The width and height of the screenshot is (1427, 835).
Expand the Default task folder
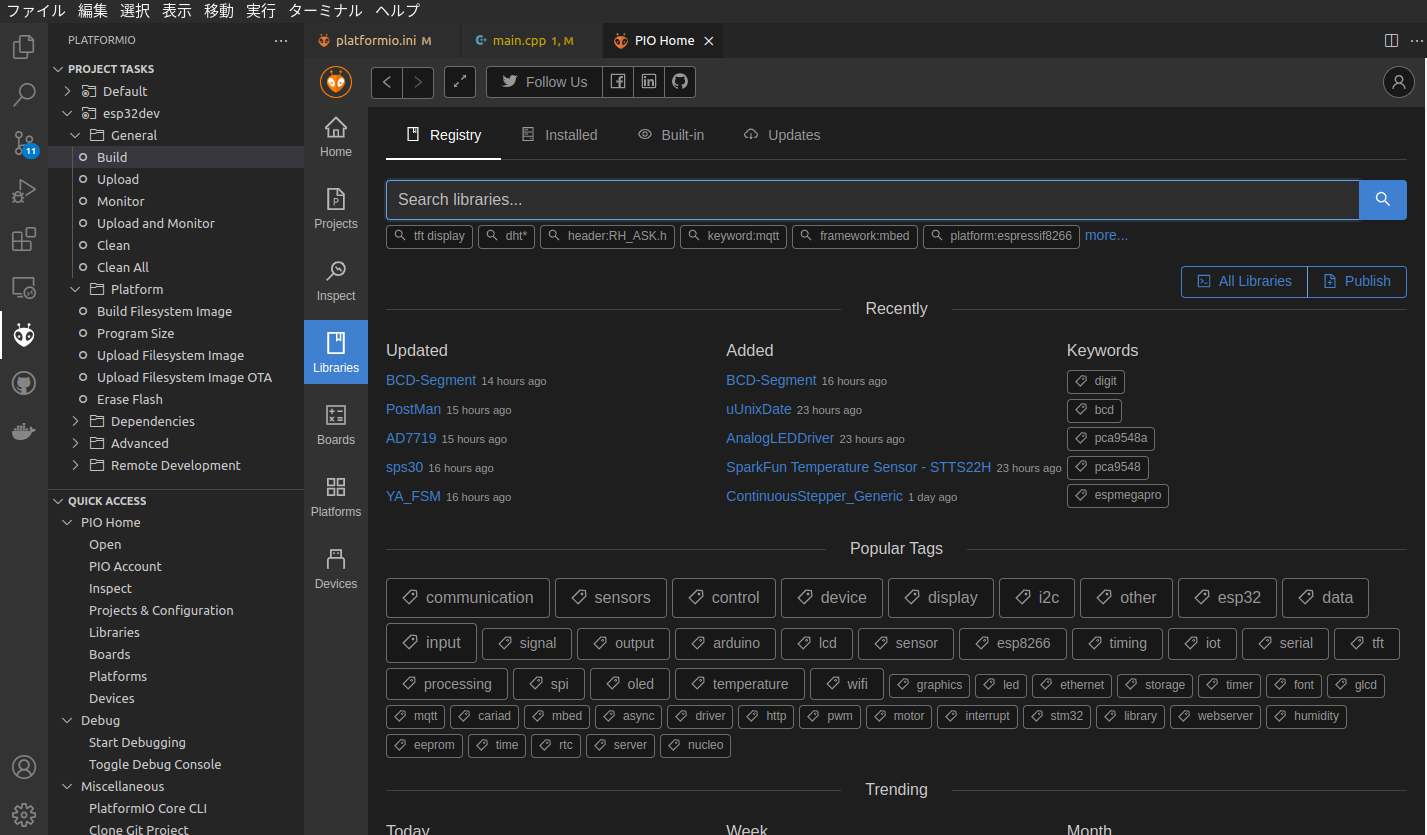(x=67, y=91)
